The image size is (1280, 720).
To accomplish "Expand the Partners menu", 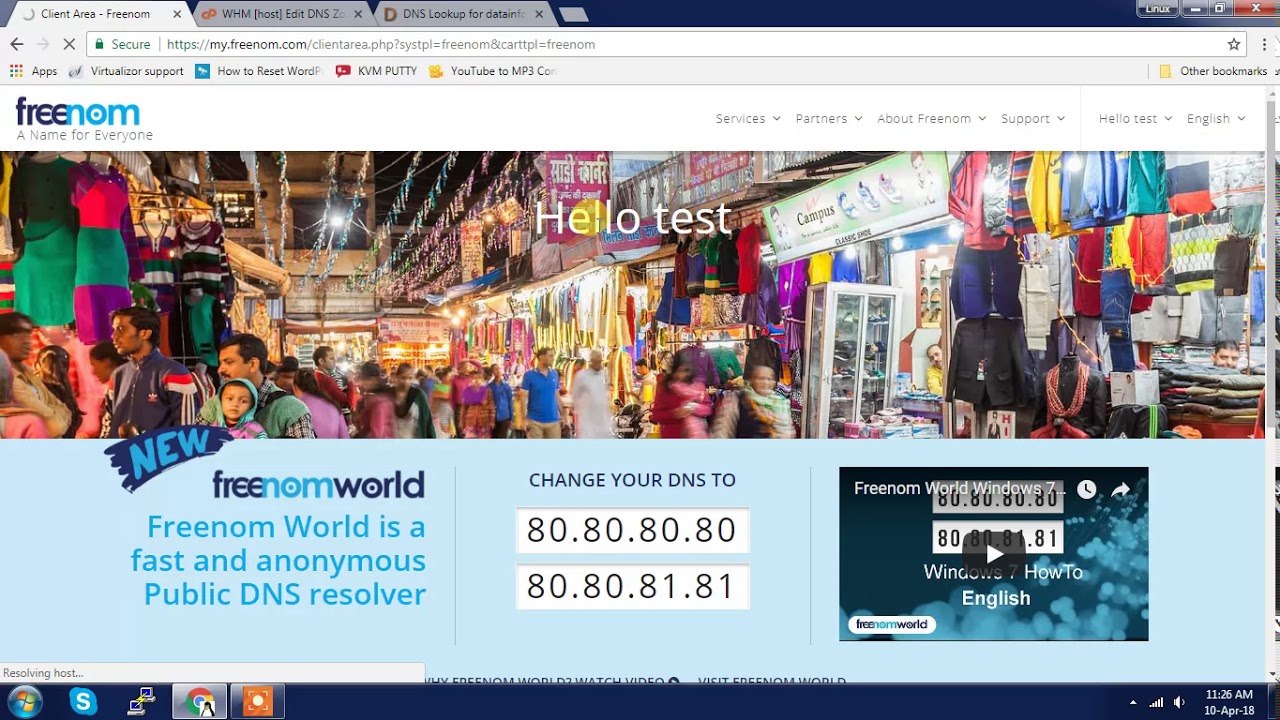I will click(829, 118).
